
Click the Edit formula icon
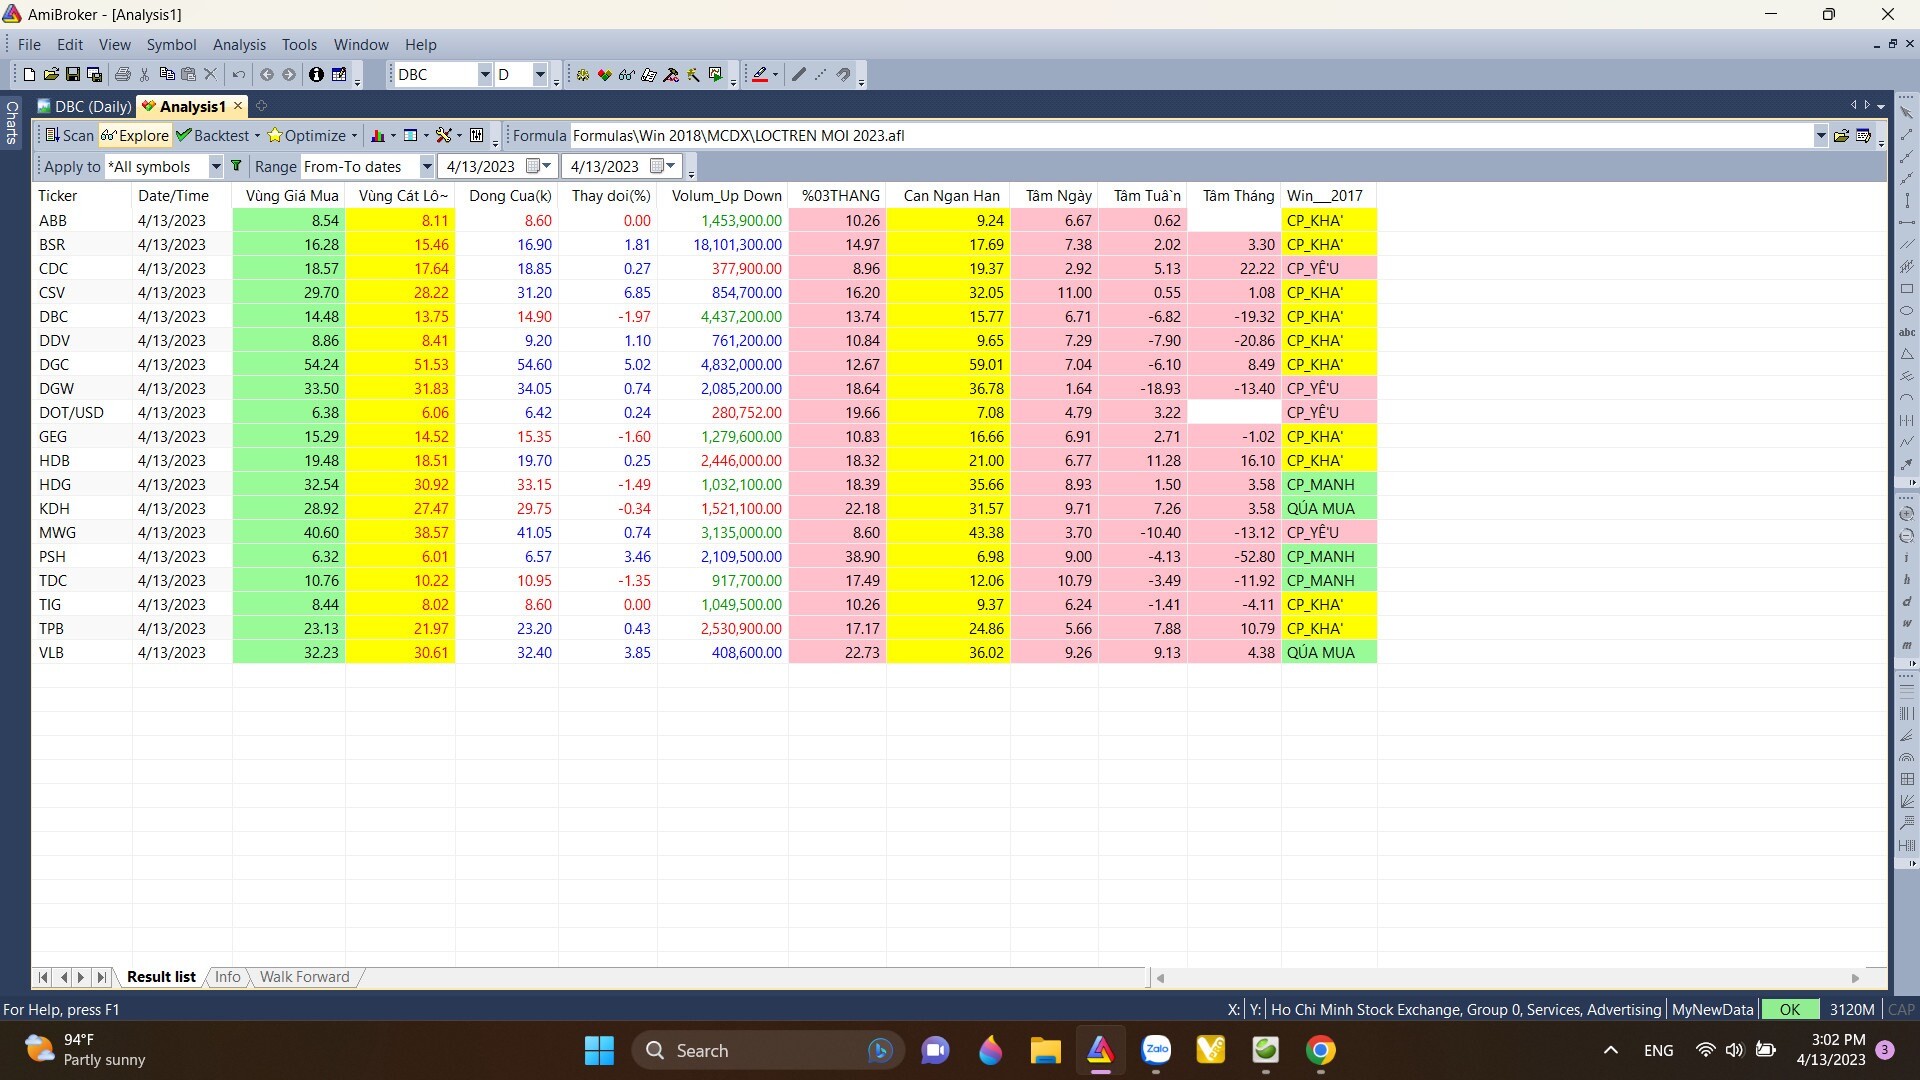1863,136
